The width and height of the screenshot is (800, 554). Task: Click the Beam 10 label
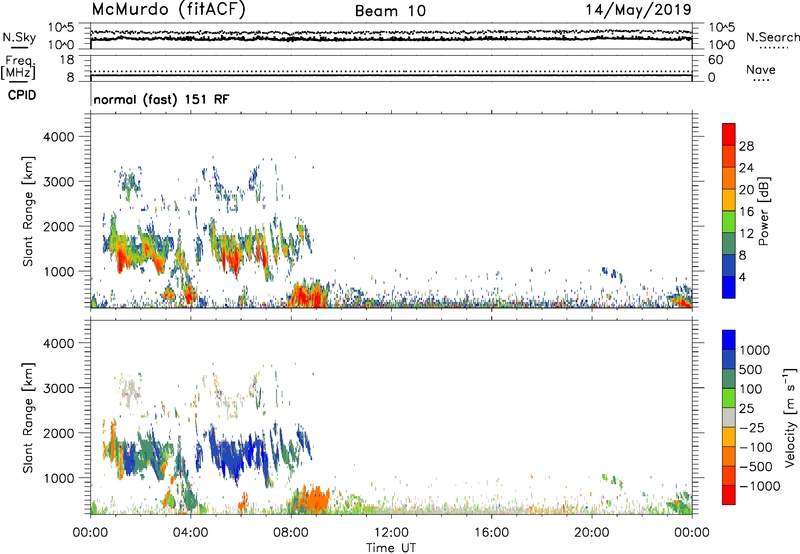(x=390, y=11)
